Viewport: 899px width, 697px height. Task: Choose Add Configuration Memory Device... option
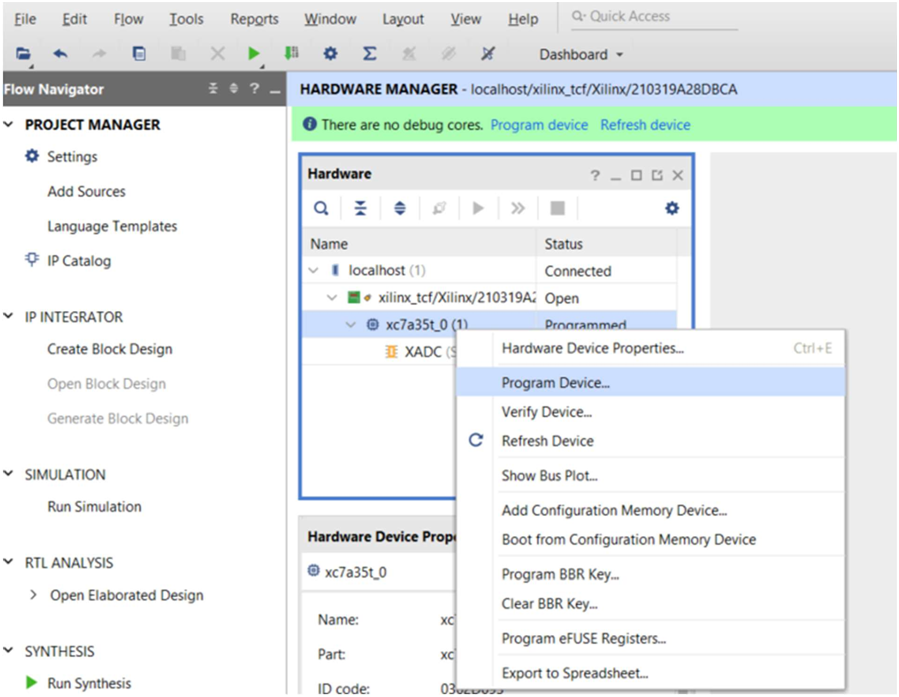pyautogui.click(x=614, y=511)
